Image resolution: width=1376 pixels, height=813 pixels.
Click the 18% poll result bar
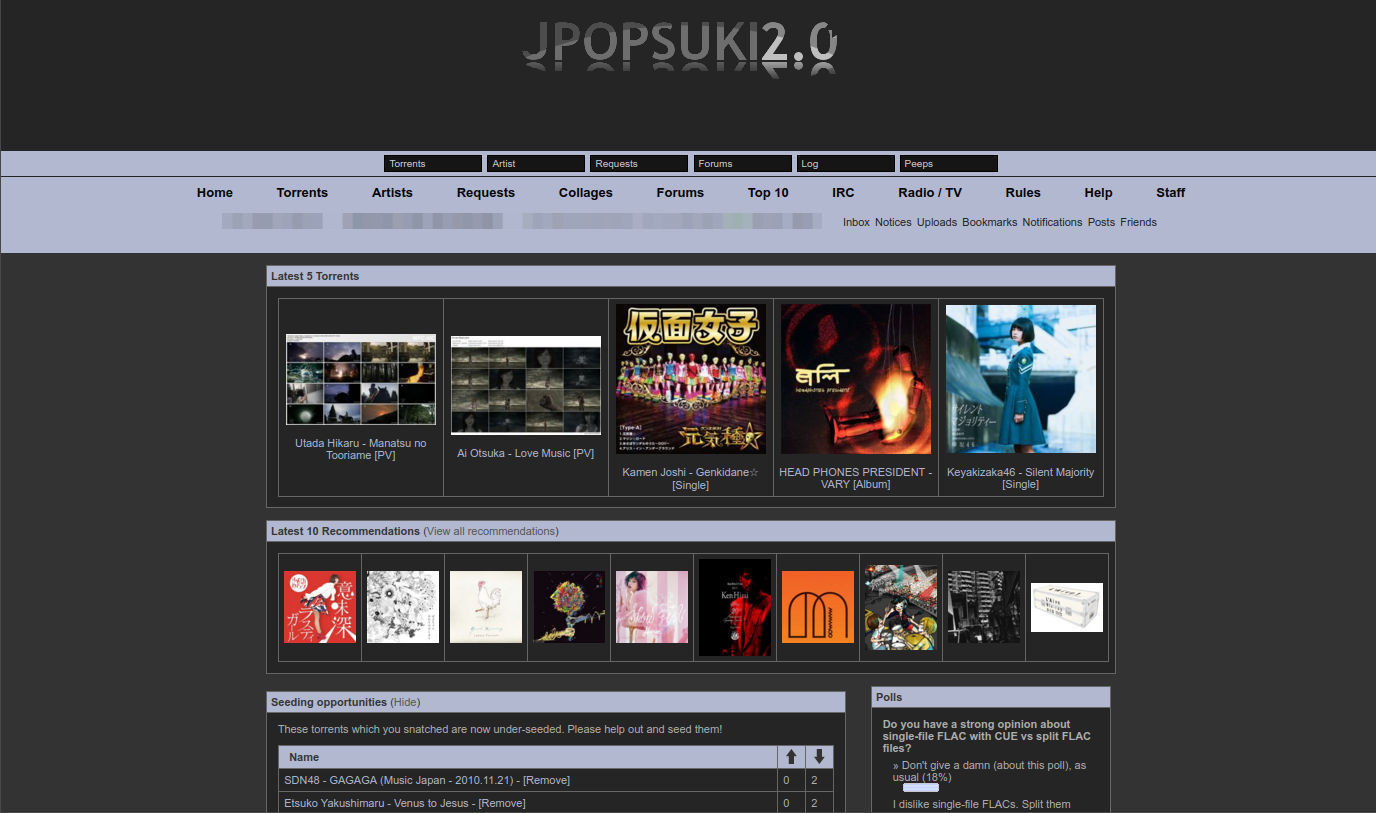tap(921, 788)
